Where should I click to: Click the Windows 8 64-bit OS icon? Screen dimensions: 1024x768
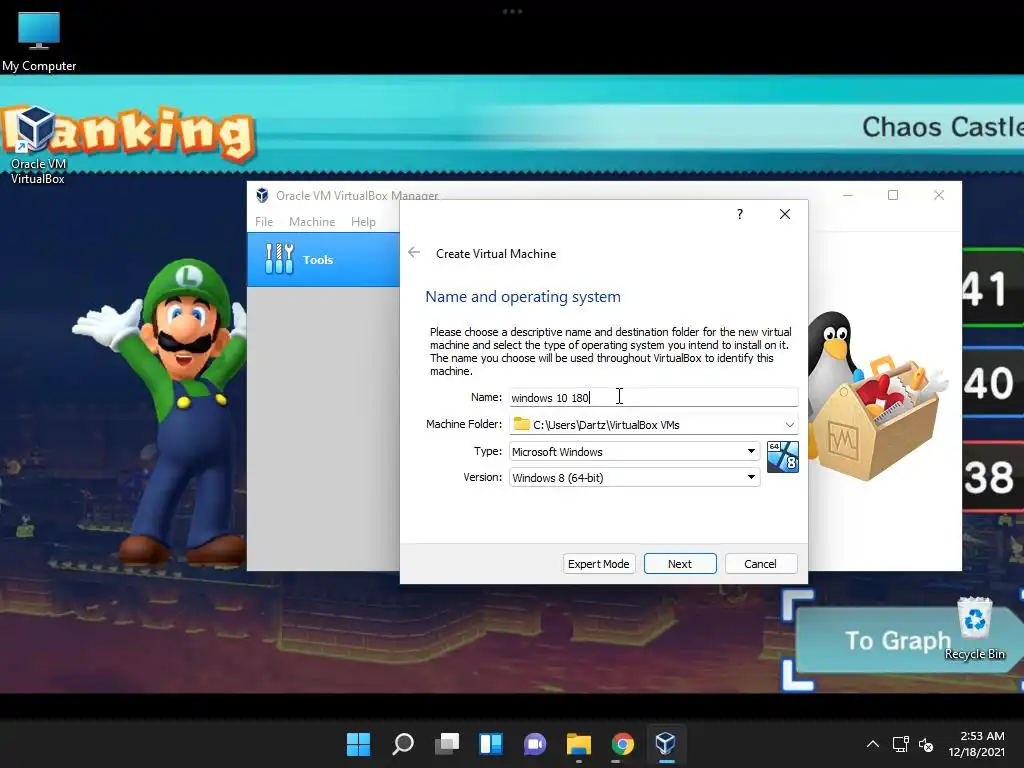pos(782,456)
